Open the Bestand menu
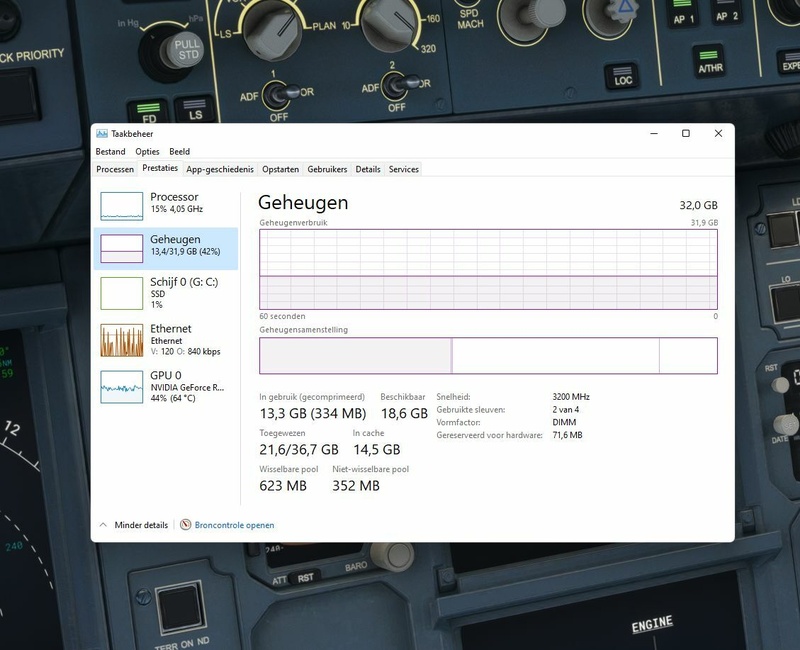The image size is (800, 650). coord(110,152)
